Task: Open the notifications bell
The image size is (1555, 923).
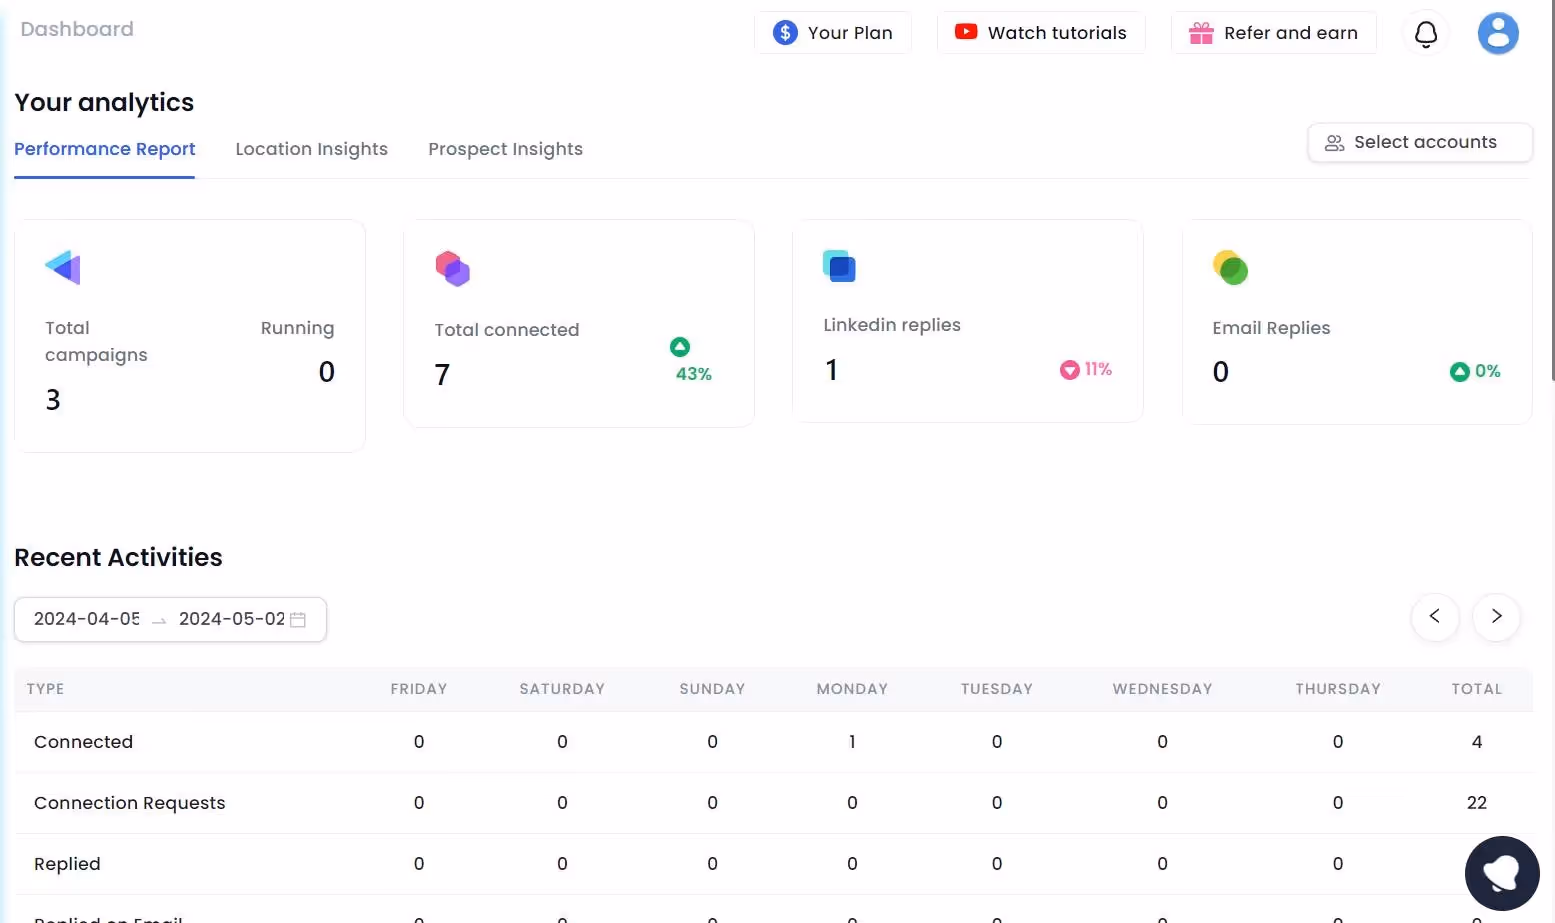Action: [1425, 33]
